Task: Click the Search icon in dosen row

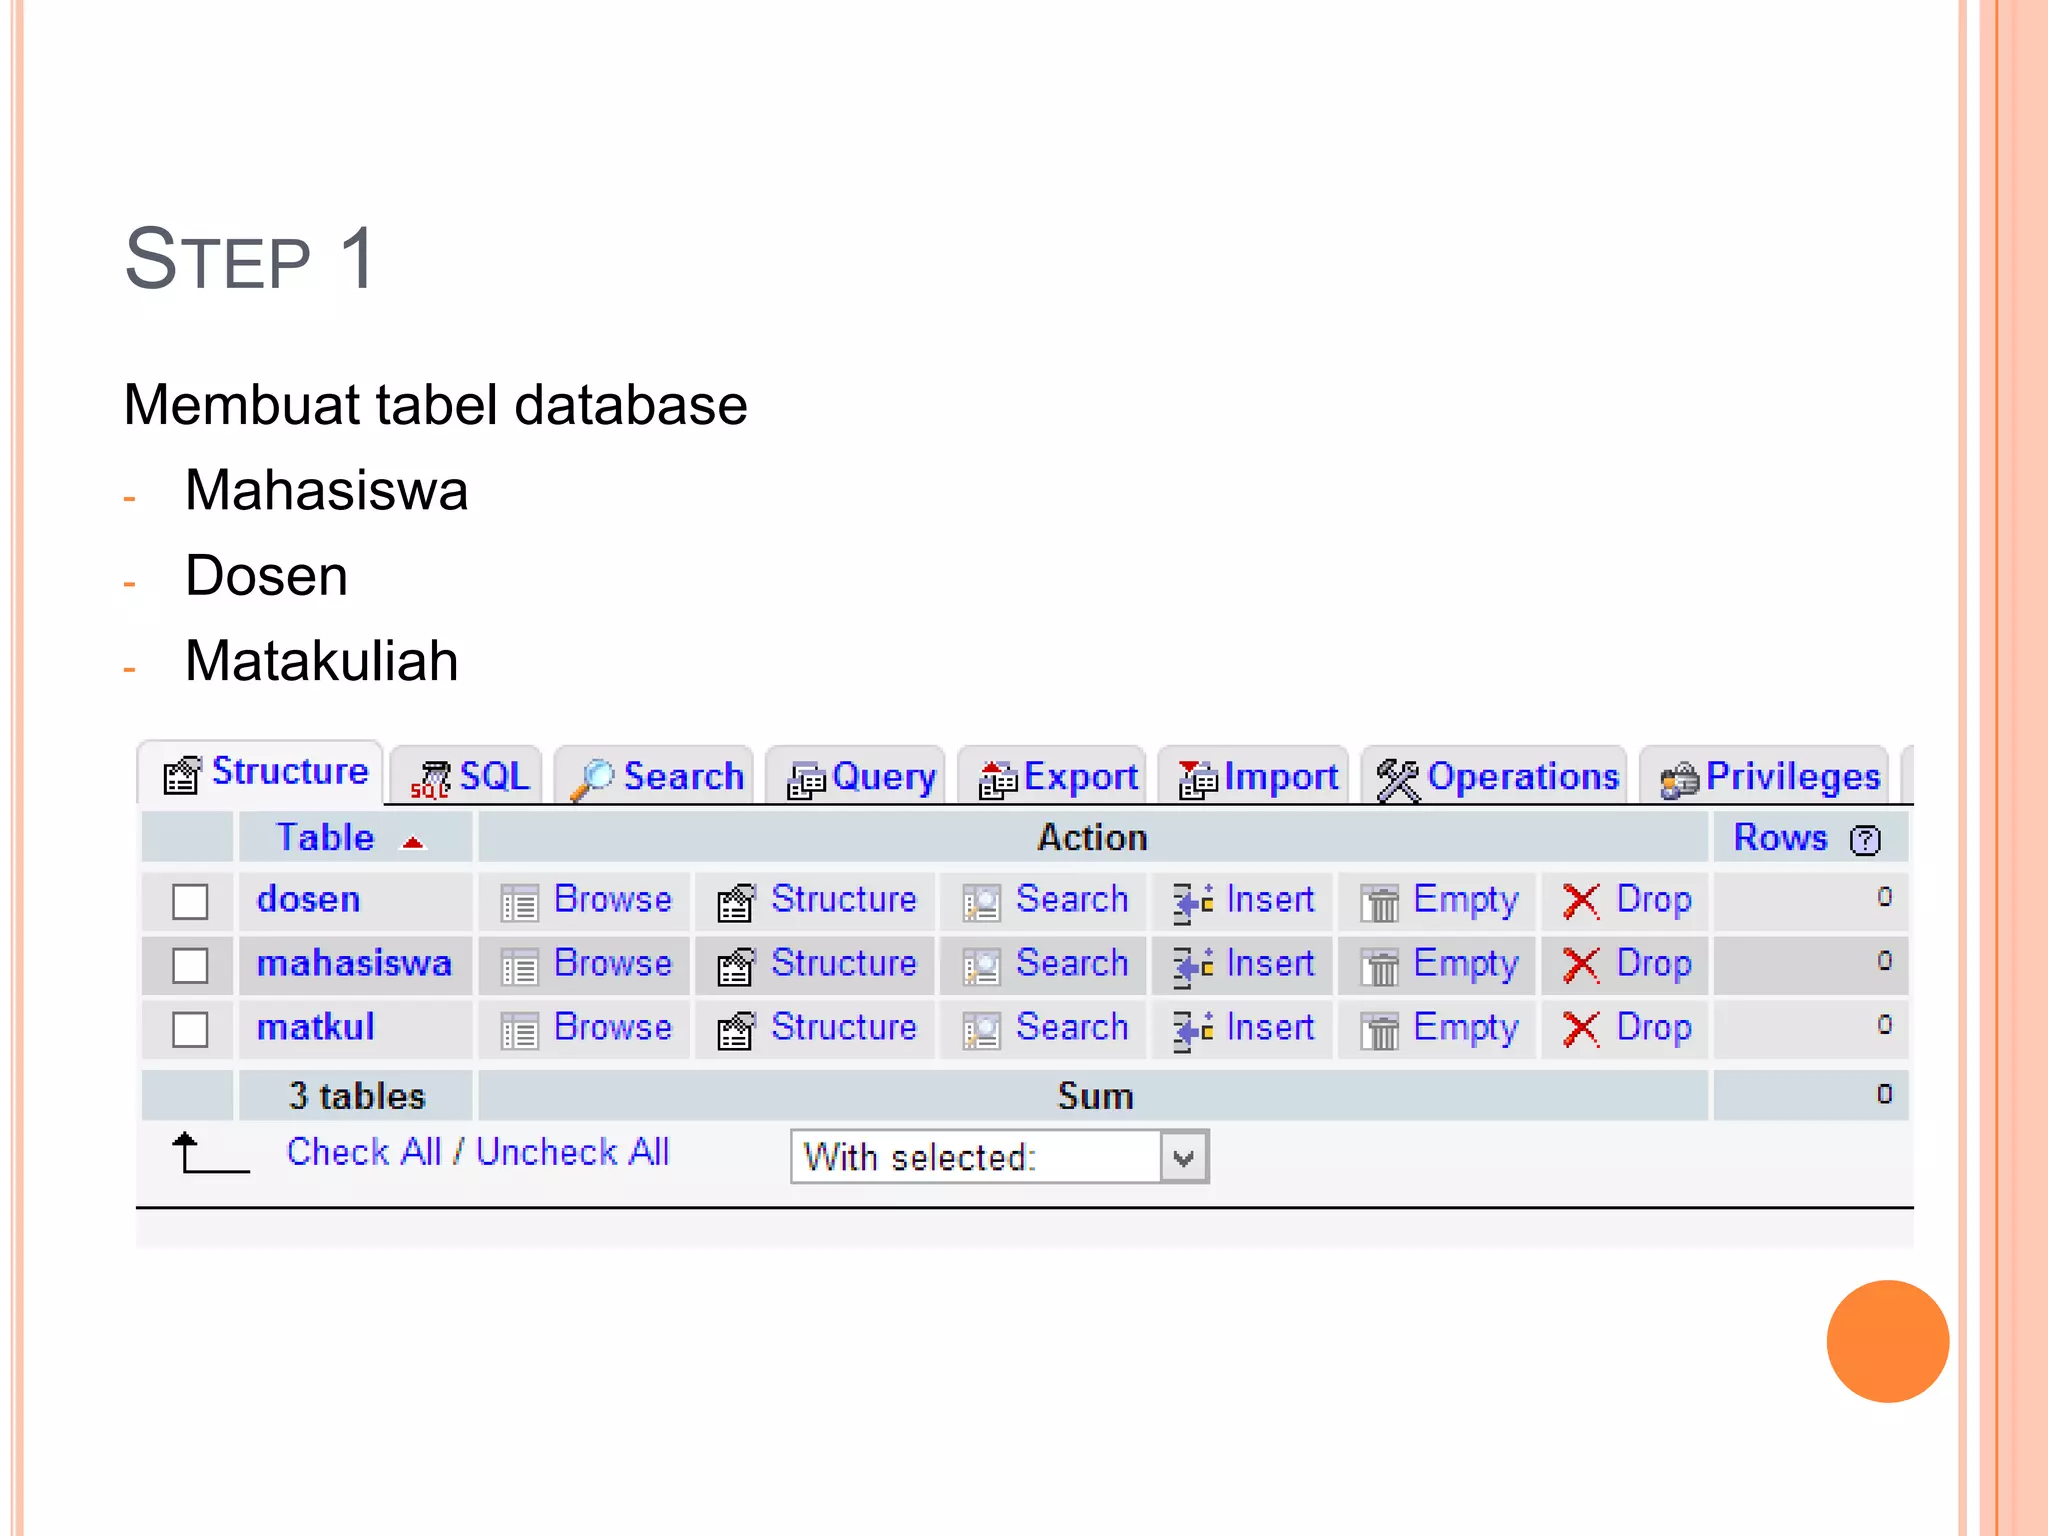Action: coord(981,903)
